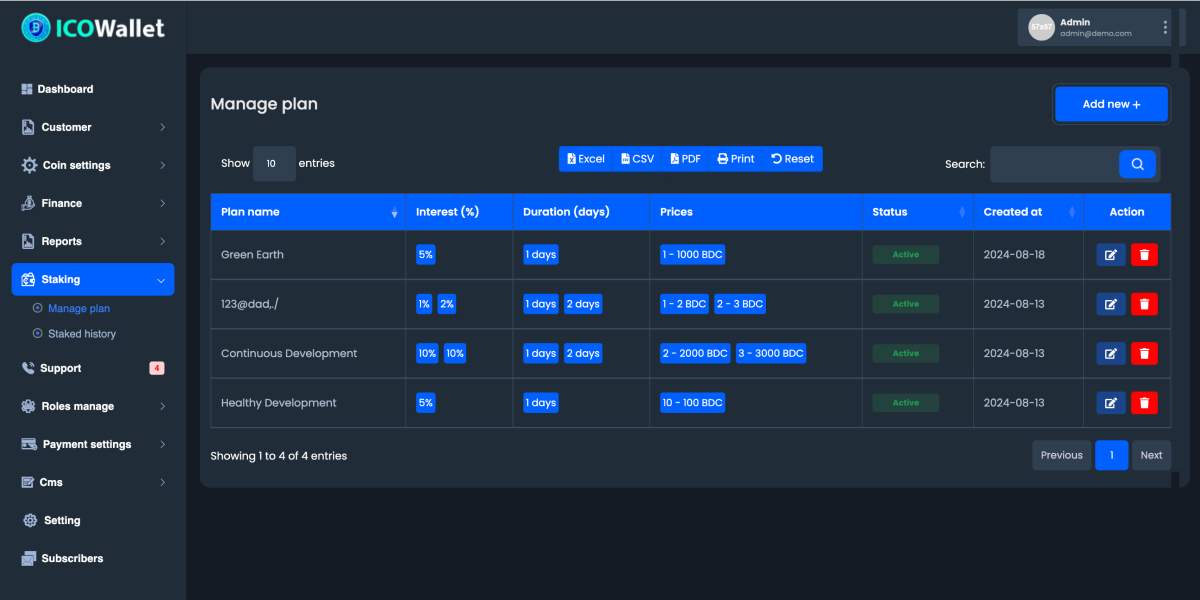Select the edit icon for Green Earth plan
Image resolution: width=1200 pixels, height=600 pixels.
(1110, 254)
